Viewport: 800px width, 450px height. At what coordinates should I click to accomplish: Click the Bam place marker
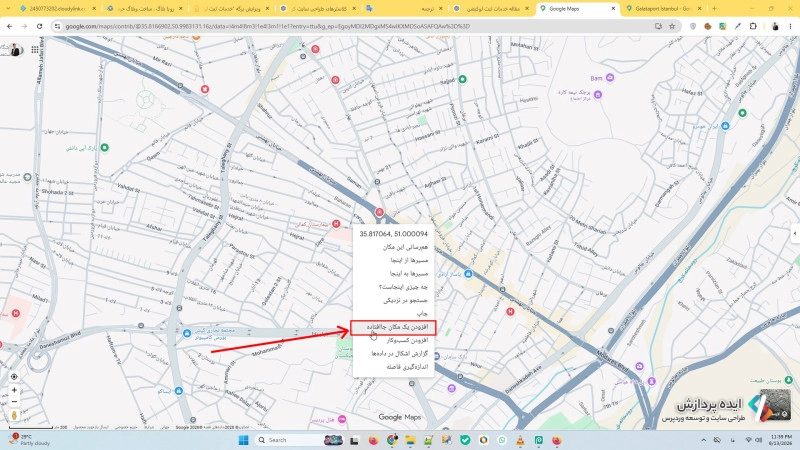tap(610, 78)
